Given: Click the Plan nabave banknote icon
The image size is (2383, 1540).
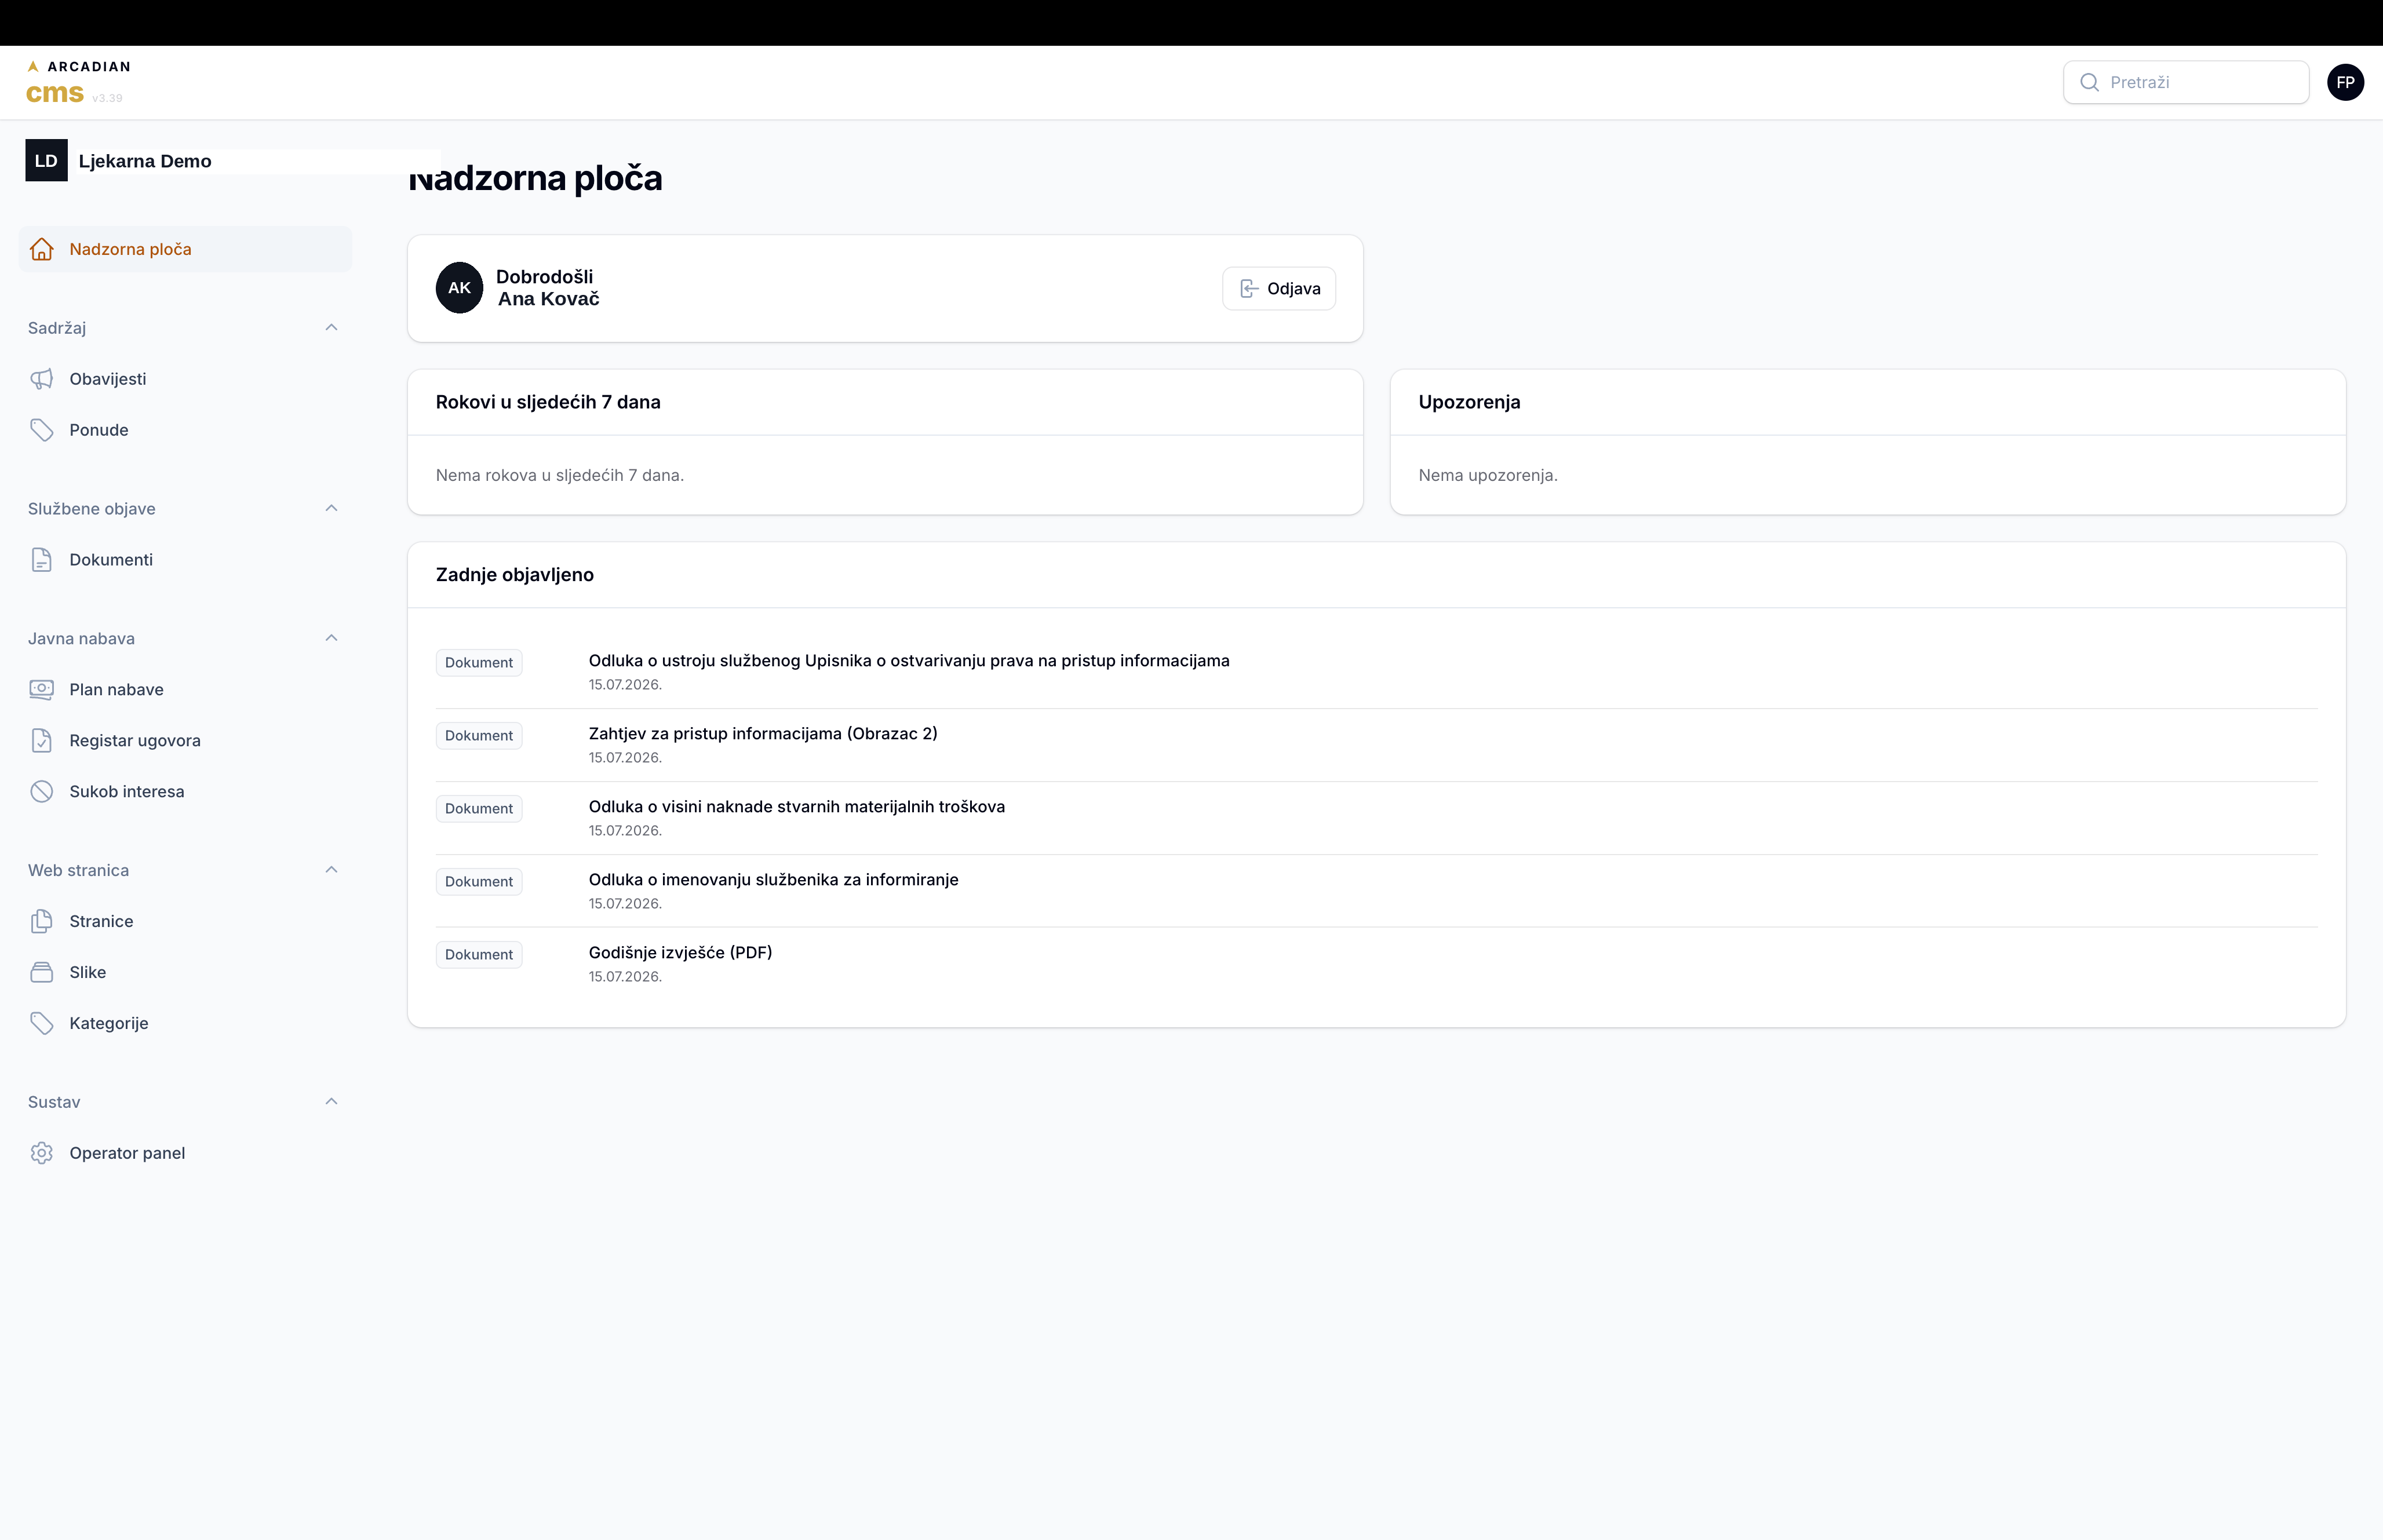Looking at the screenshot, I should 41,690.
